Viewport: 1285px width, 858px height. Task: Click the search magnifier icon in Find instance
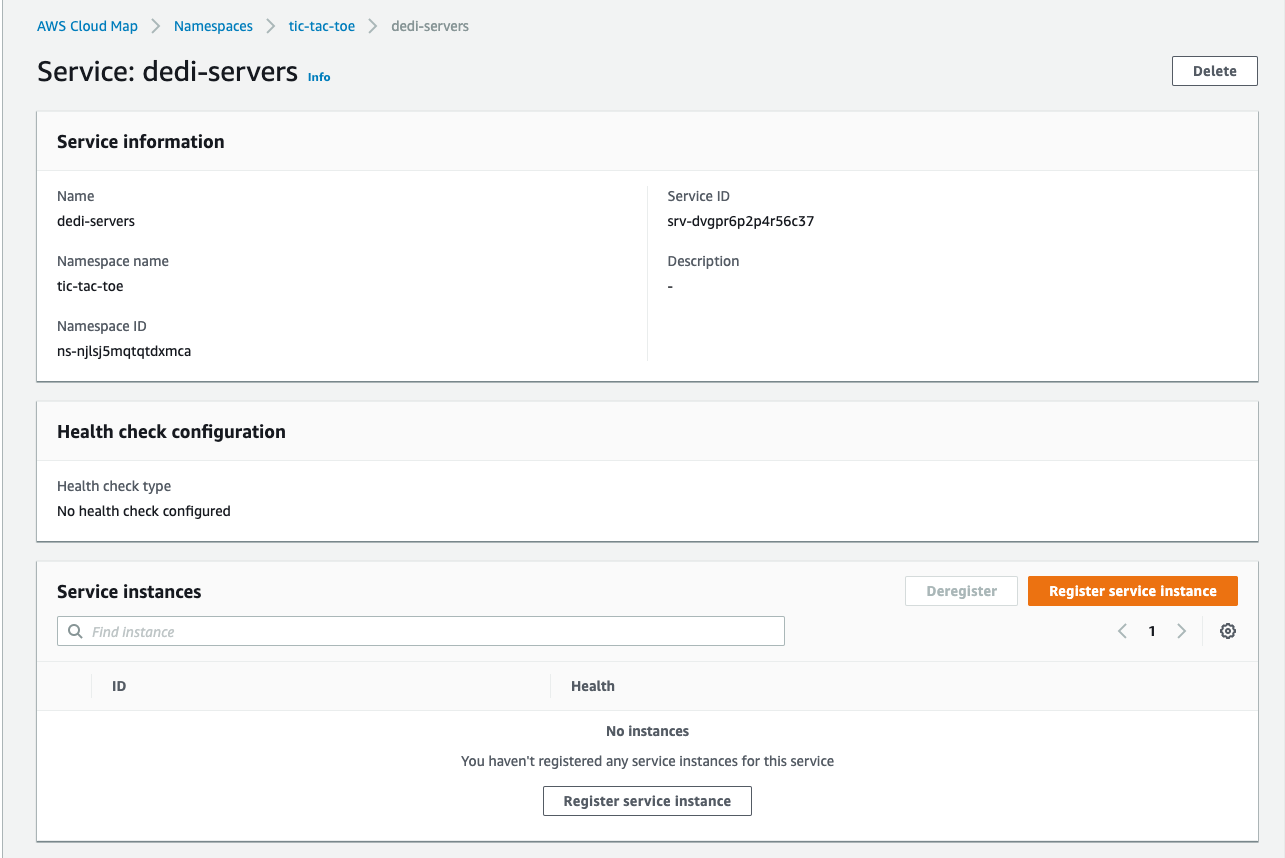[x=75, y=631]
